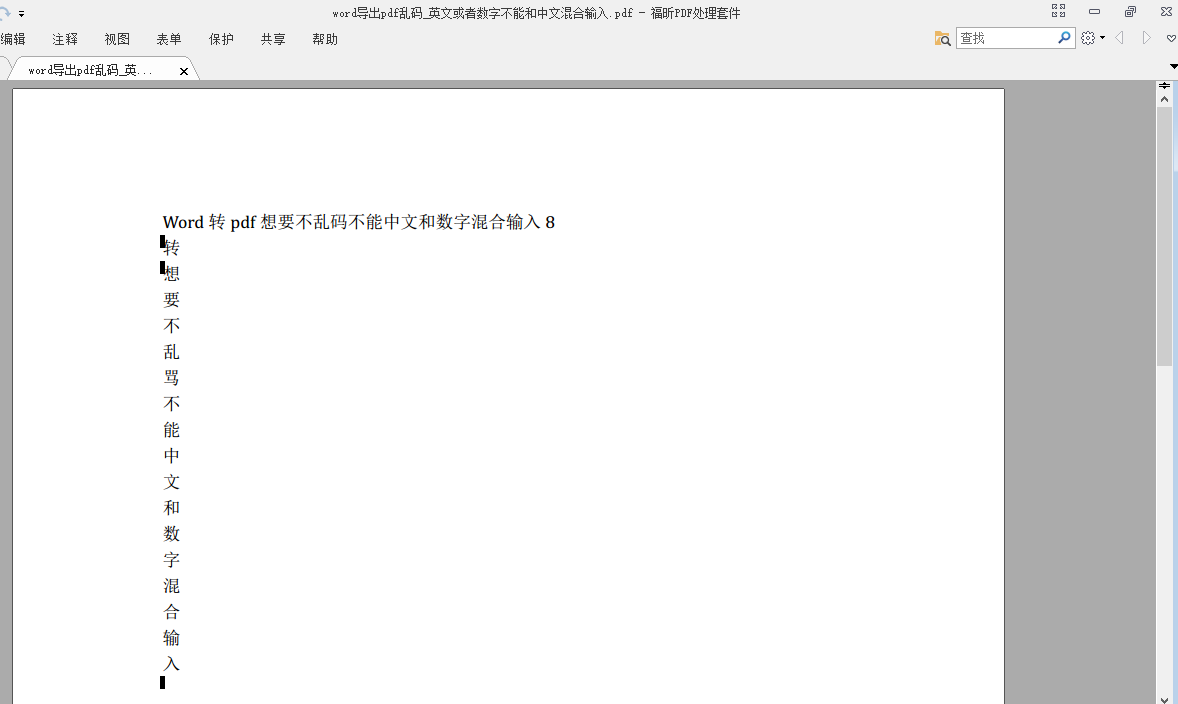Expand the quick access toolbar arrow
This screenshot has height=704, width=1178.
coord(21,13)
